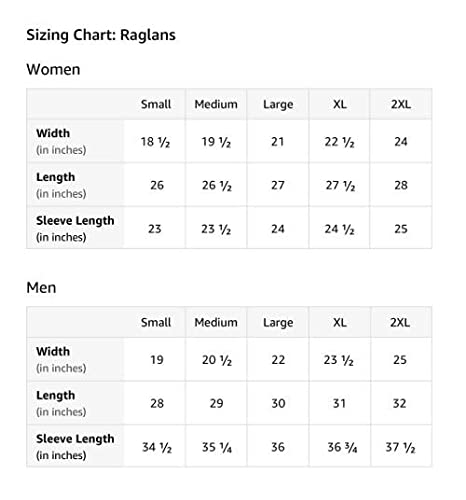This screenshot has height=500, width=466.
Task: Click the Sizing Chart: Raglans title
Action: coord(101,35)
